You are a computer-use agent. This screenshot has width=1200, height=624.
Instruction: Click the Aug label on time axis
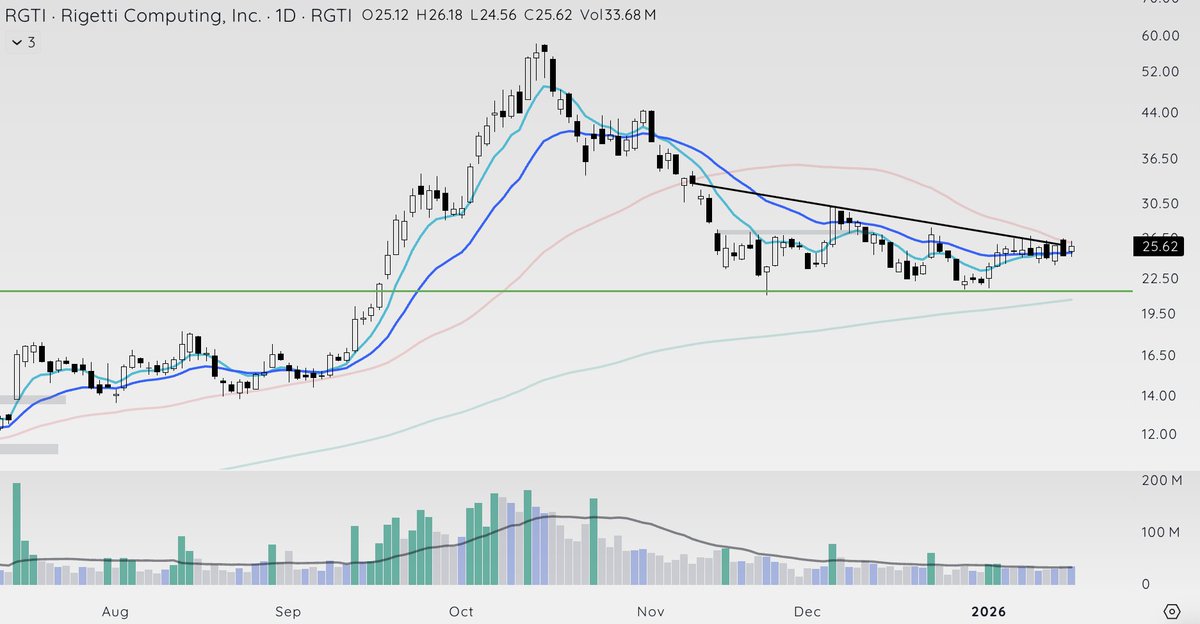[x=116, y=610]
